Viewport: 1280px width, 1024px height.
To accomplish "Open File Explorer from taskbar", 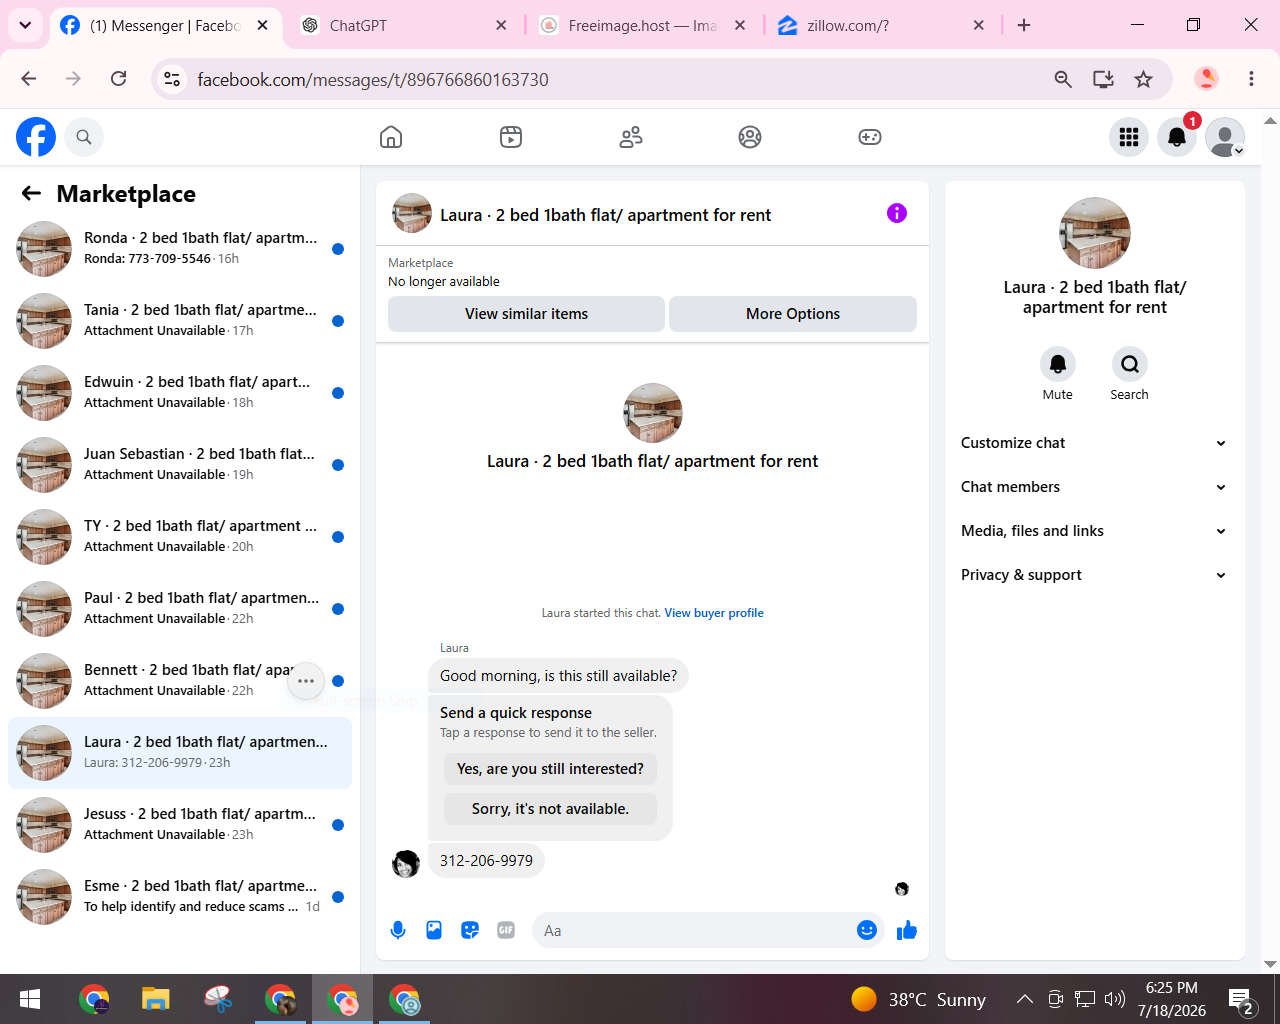I will pyautogui.click(x=155, y=999).
